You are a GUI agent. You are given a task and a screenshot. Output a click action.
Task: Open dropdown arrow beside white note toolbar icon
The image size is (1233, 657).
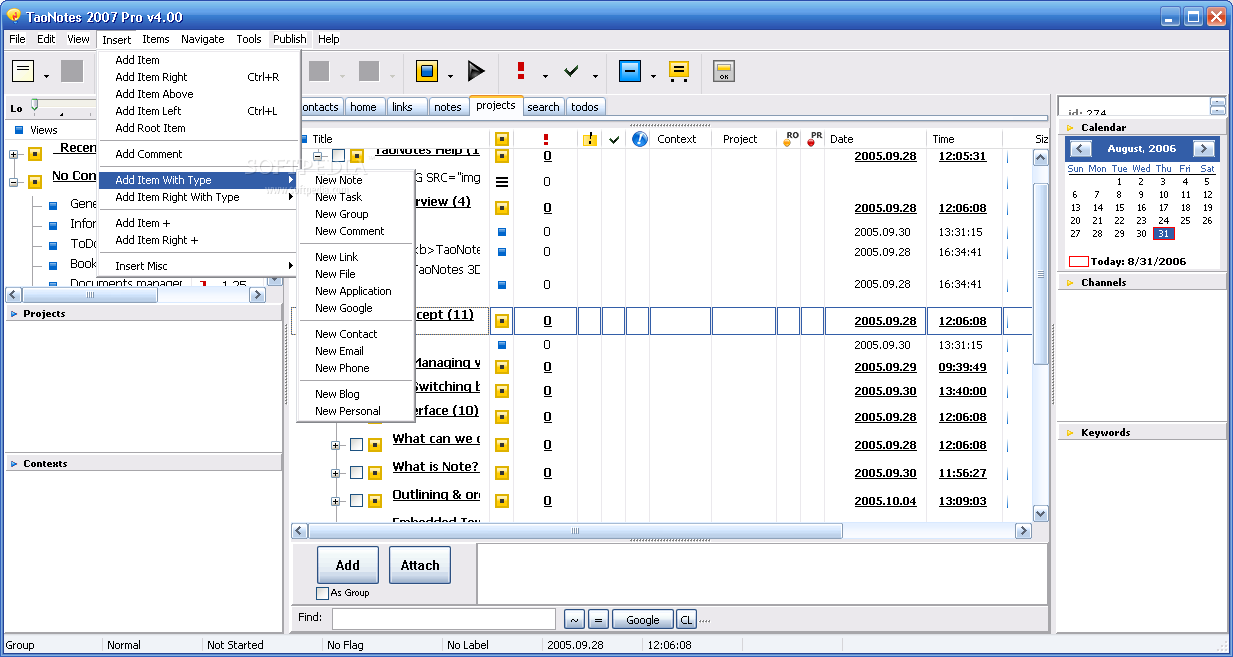click(x=46, y=76)
